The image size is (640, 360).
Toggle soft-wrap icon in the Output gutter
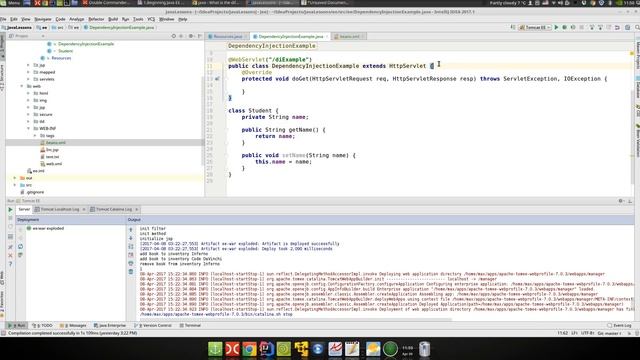click(x=131, y=247)
